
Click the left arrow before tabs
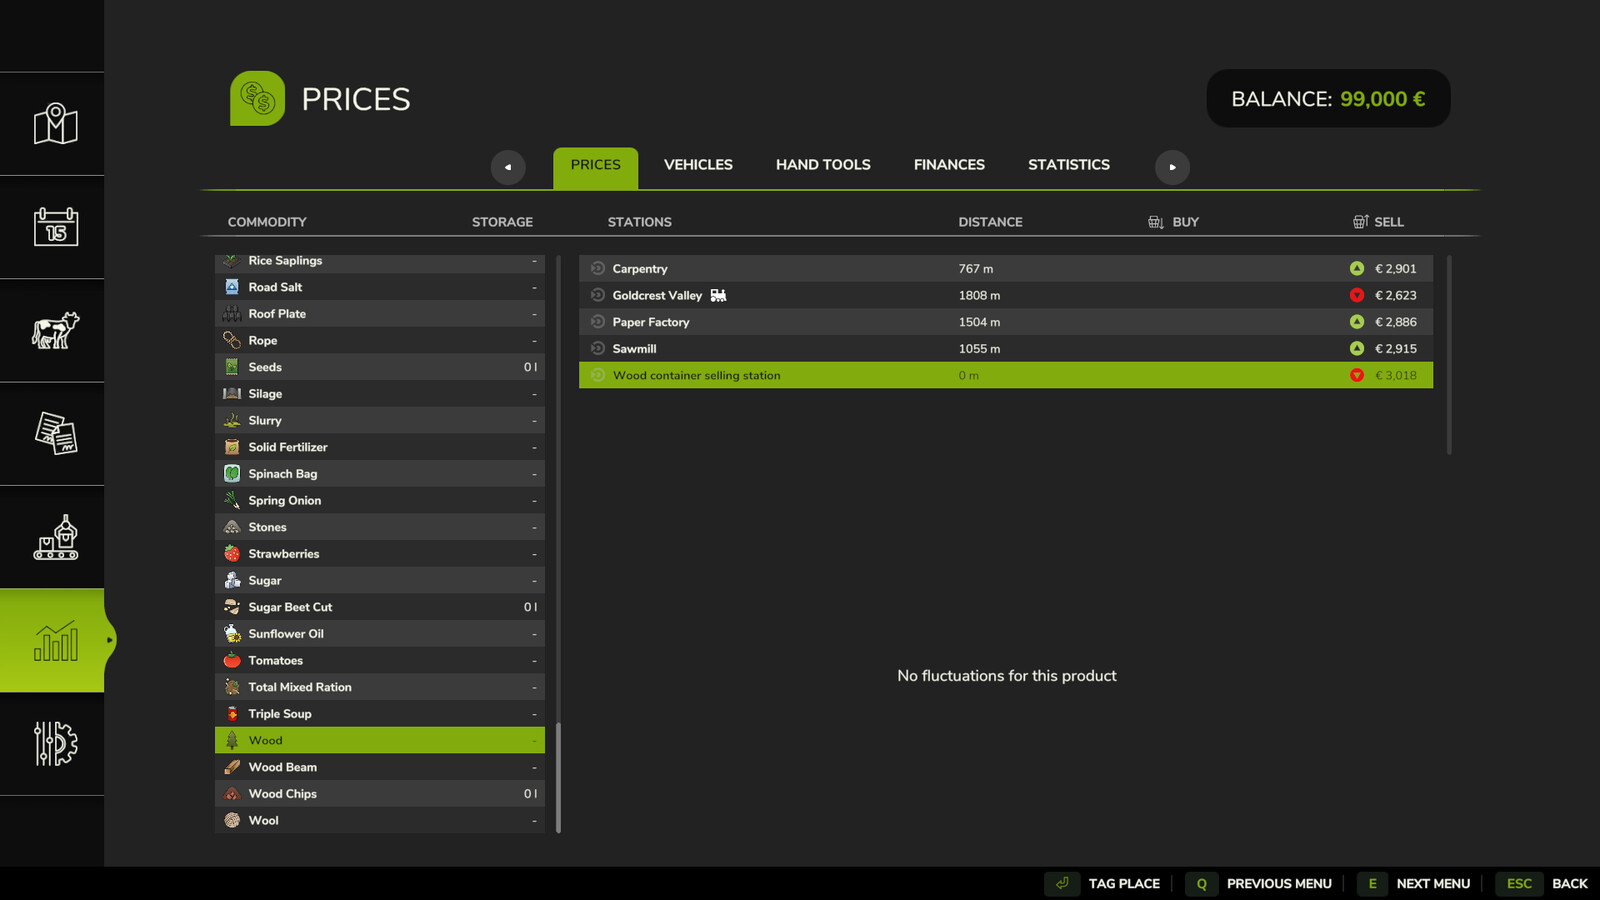(508, 167)
